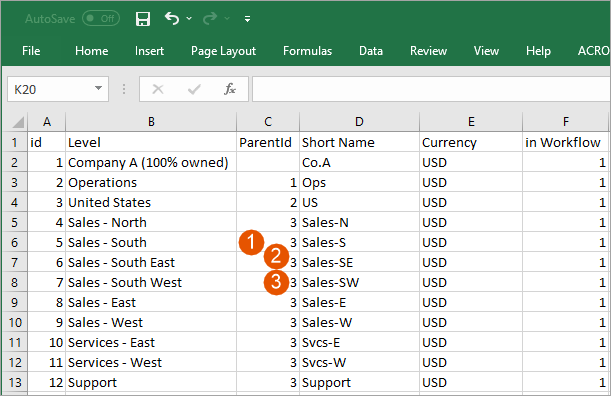The width and height of the screenshot is (611, 396).
Task: Click the Cancel (X) formula bar icon
Action: pos(158,89)
